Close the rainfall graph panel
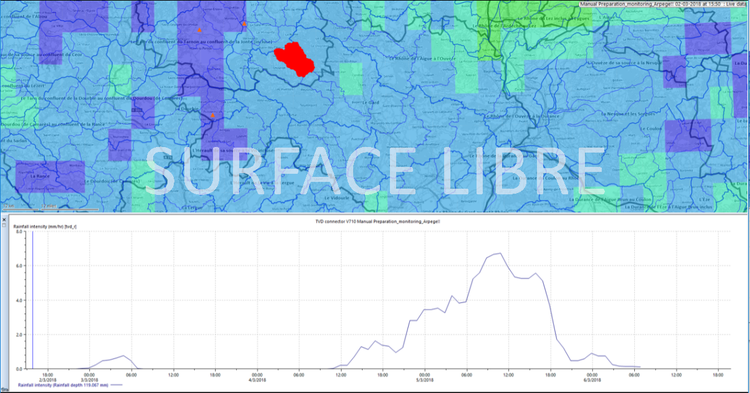 tap(4, 220)
